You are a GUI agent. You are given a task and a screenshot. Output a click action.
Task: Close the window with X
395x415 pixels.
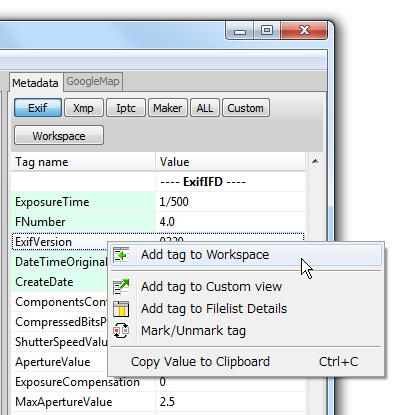pyautogui.click(x=304, y=31)
